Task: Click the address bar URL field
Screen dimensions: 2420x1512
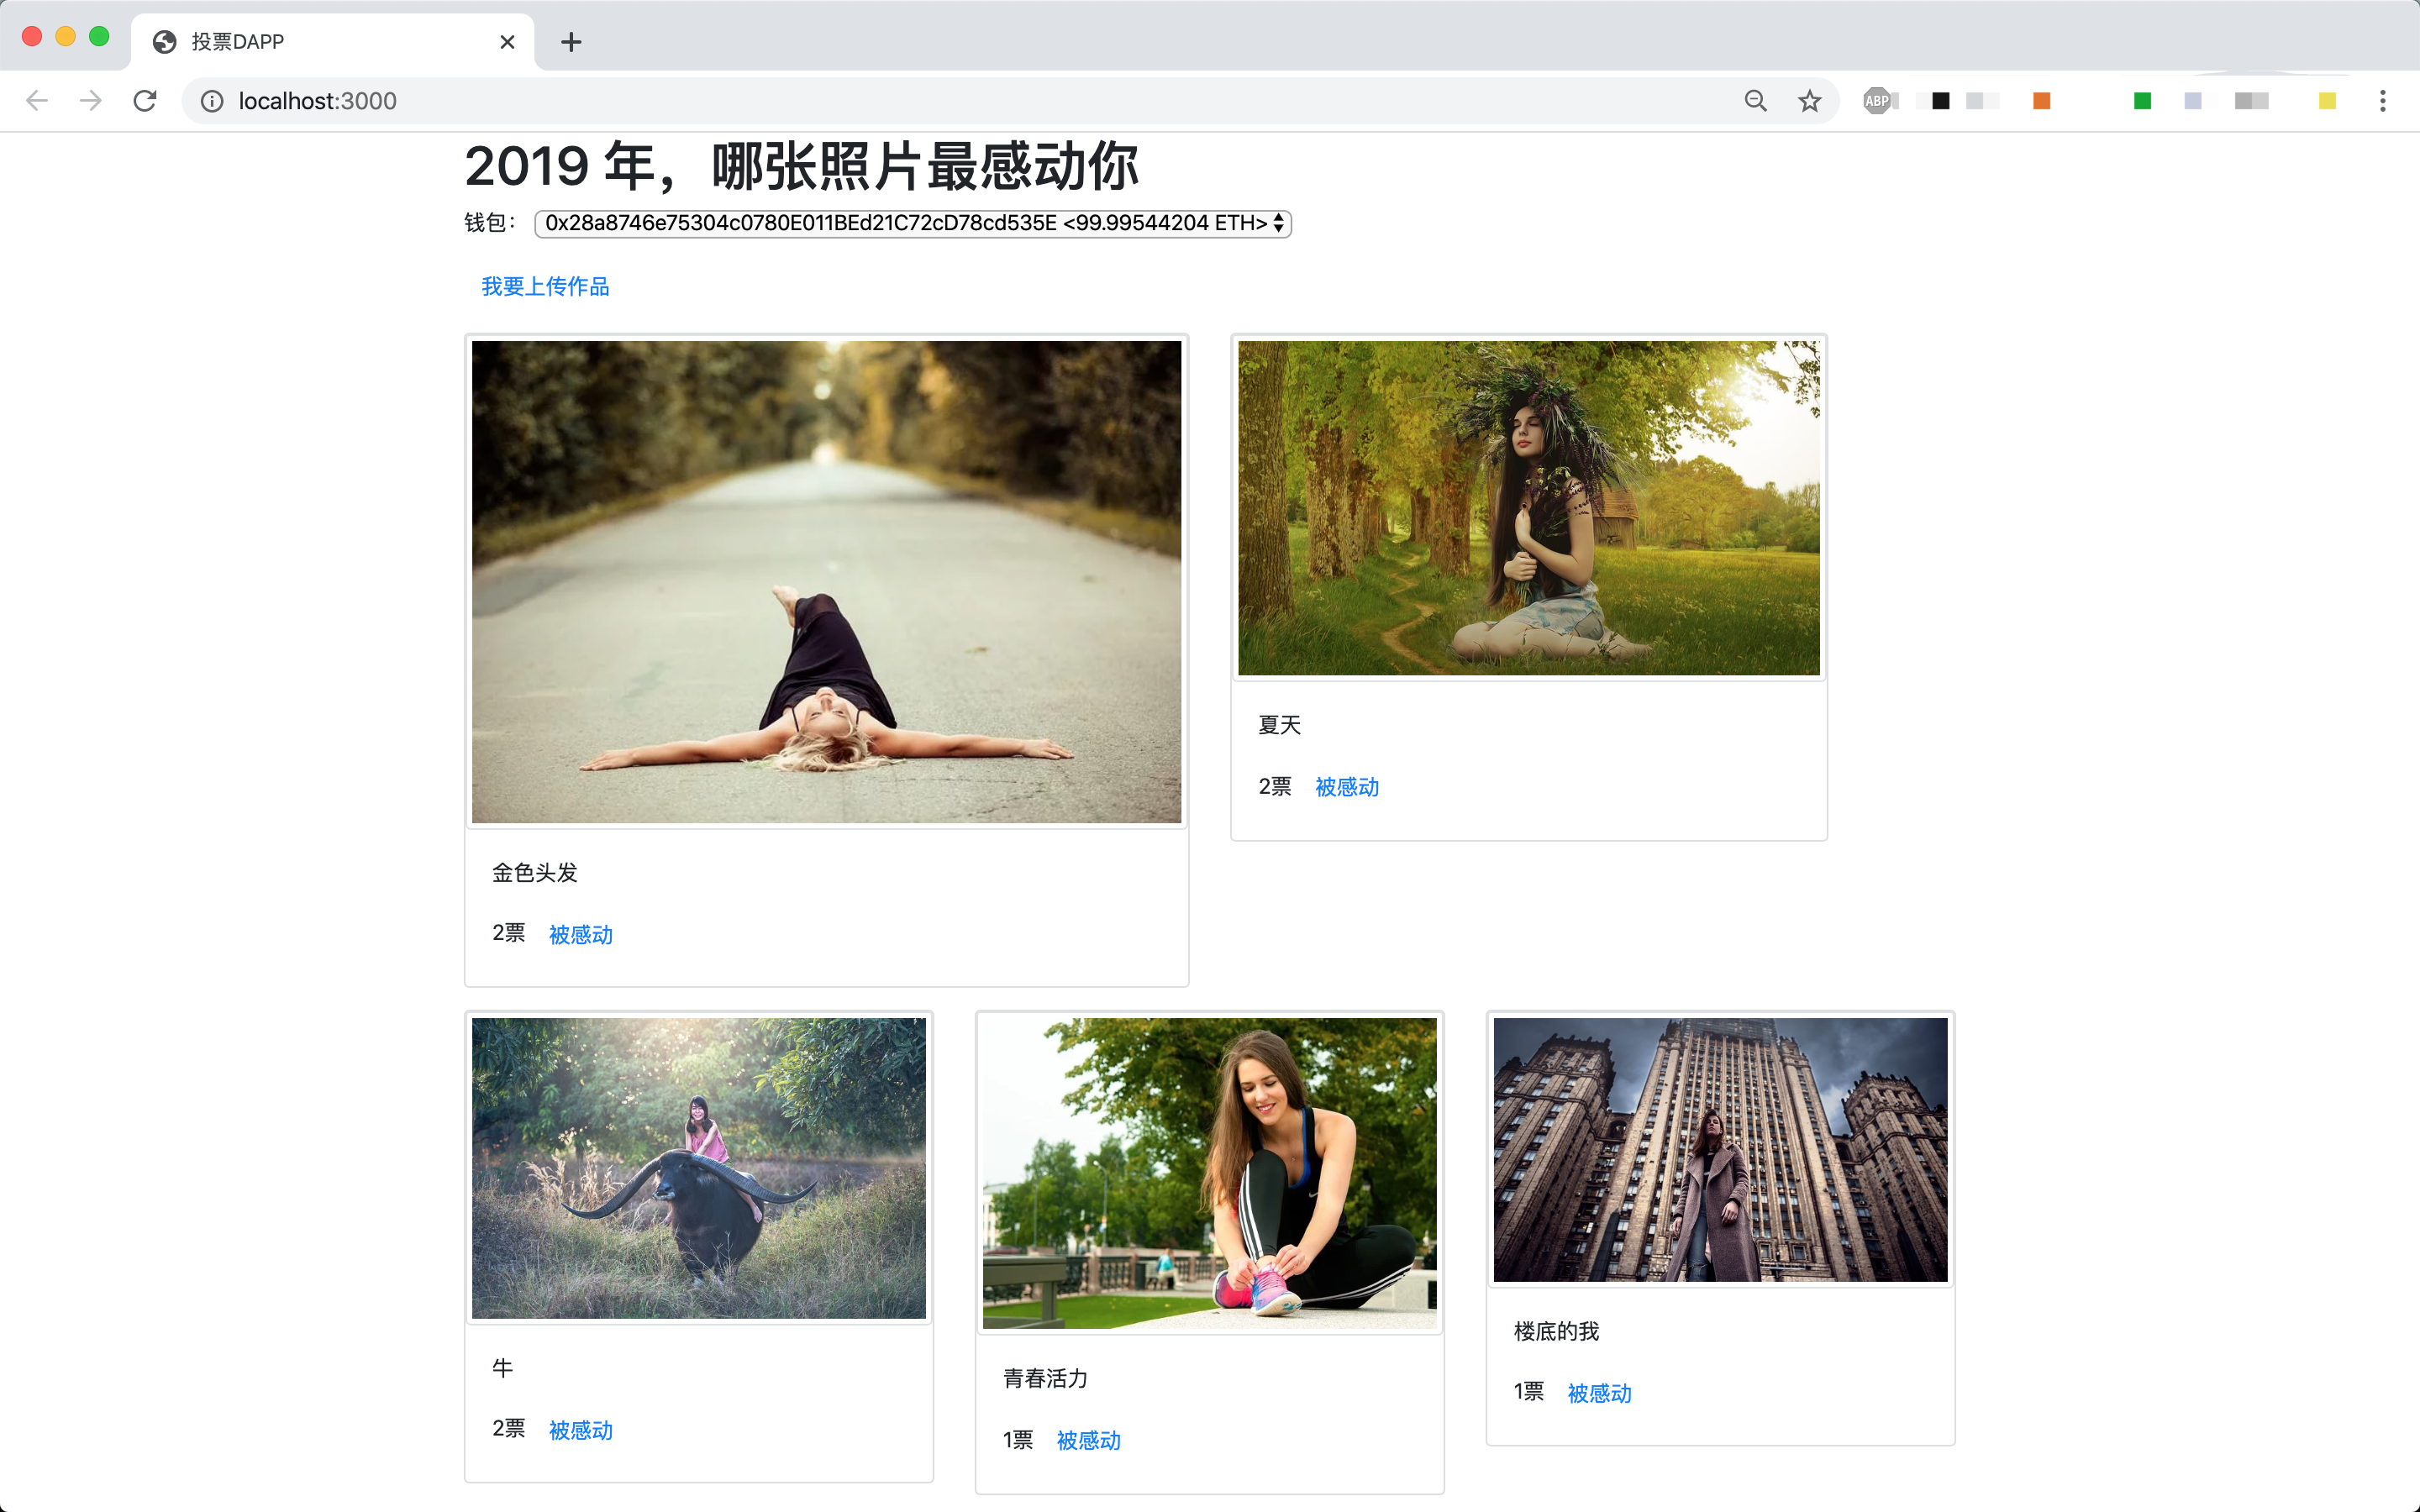Action: click(x=900, y=101)
